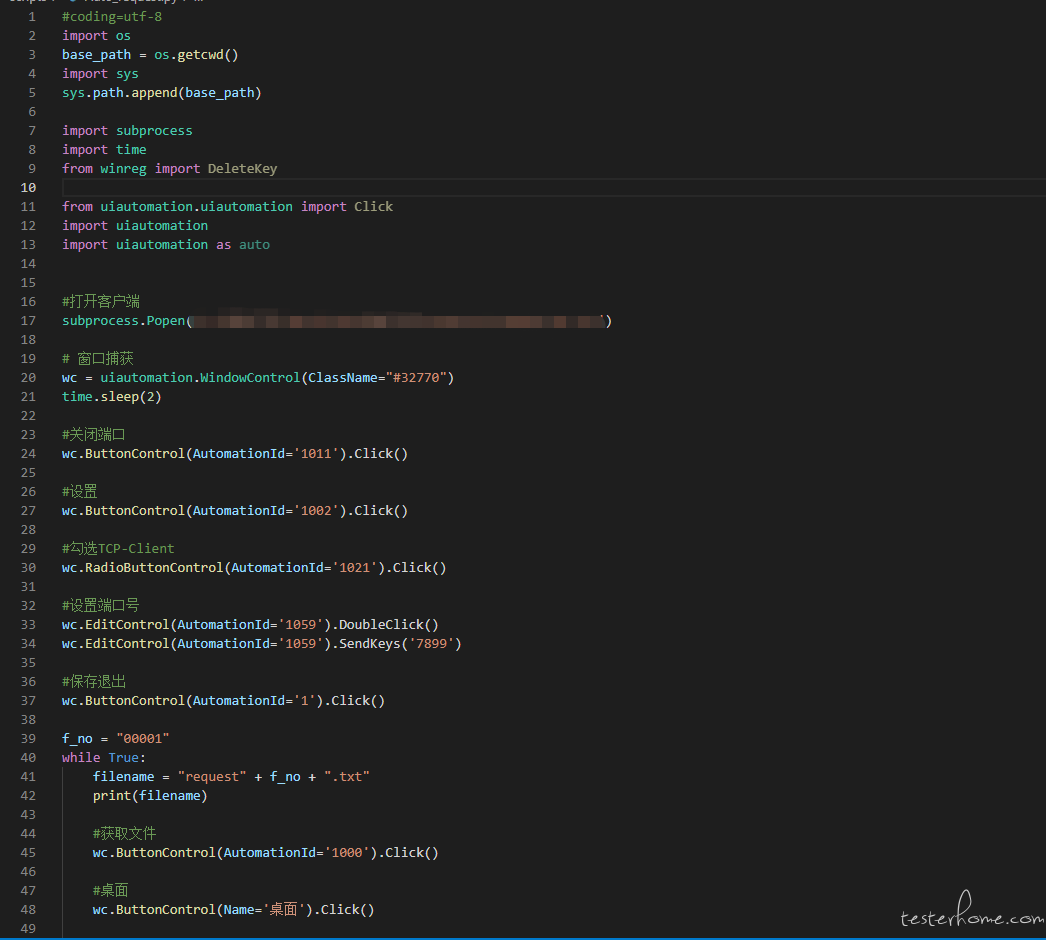
Task: Click 'import Click' name on line 11
Action: click(x=347, y=207)
